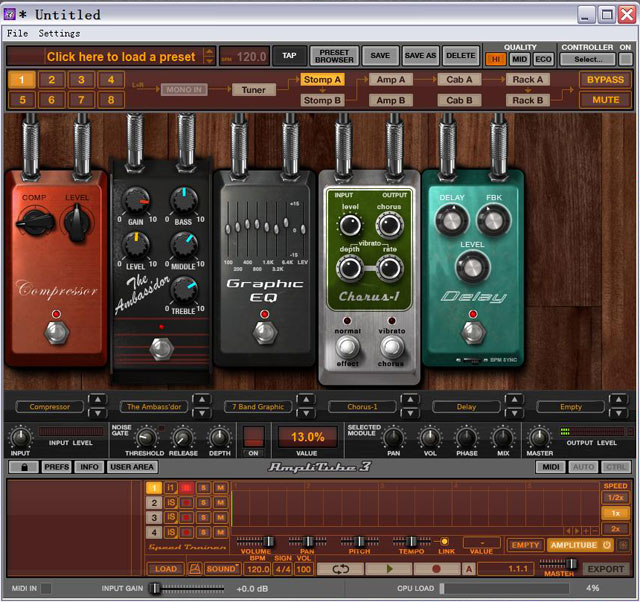Viewport: 640px width, 602px height.
Task: Click the INPUT GAIN slider handle
Action: point(154,588)
